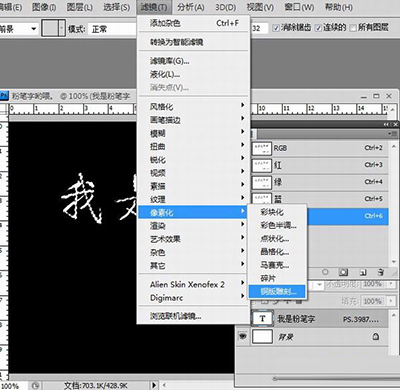This screenshot has width=400, height=390.
Task: Click the T thumbnail of the text layer
Action: click(x=262, y=318)
